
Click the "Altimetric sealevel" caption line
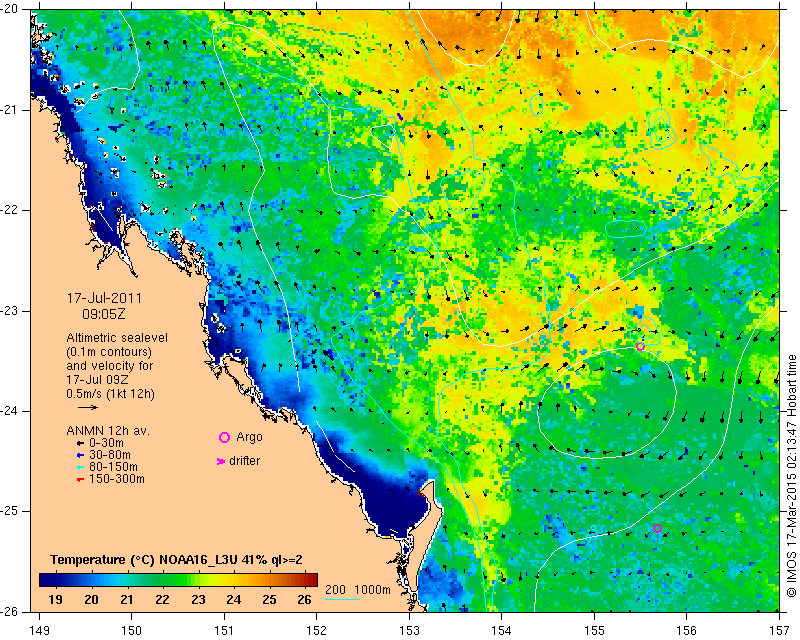point(117,338)
